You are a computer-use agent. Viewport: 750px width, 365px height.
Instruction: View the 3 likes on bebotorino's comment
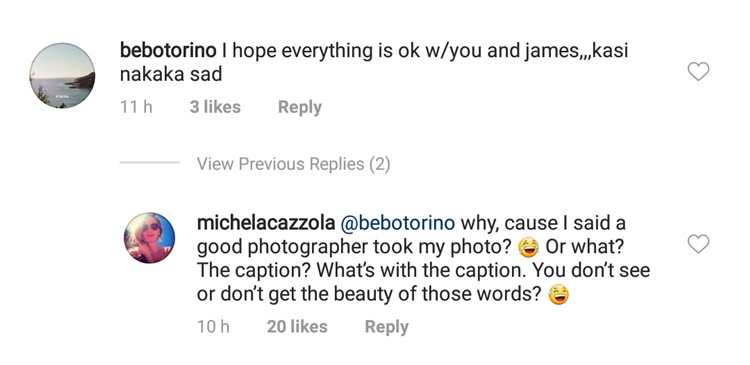[215, 107]
